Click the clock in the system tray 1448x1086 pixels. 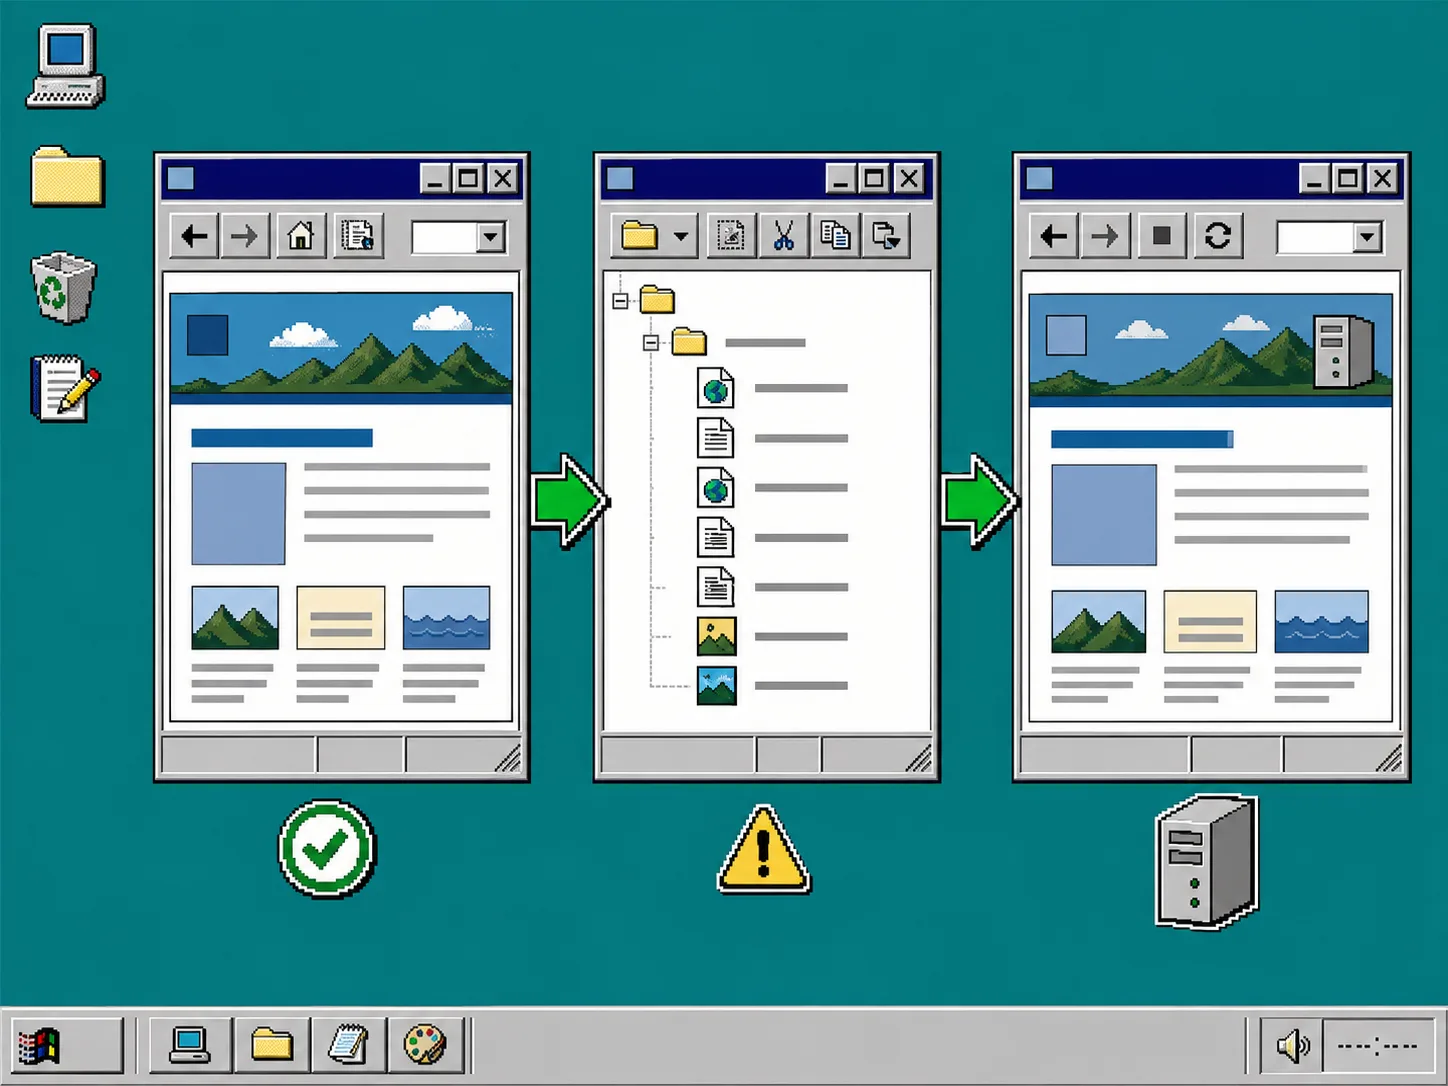click(1378, 1047)
